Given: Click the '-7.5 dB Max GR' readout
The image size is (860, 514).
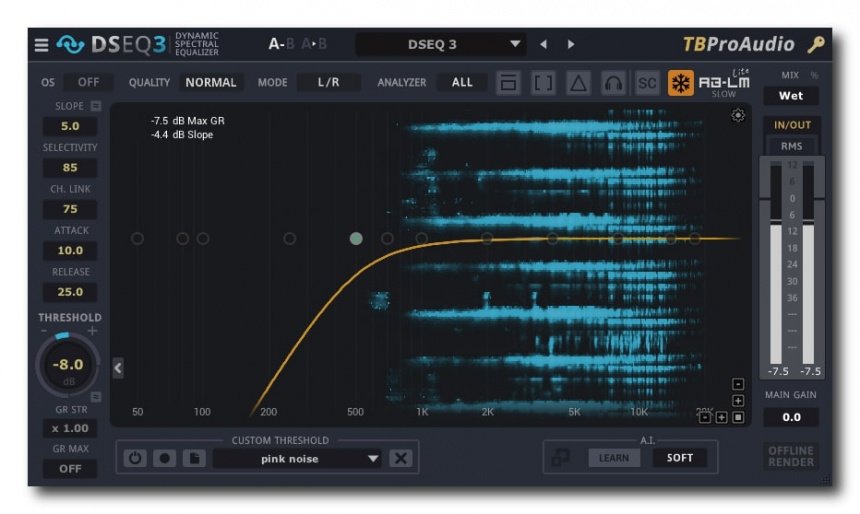Looking at the screenshot, I should tap(188, 121).
